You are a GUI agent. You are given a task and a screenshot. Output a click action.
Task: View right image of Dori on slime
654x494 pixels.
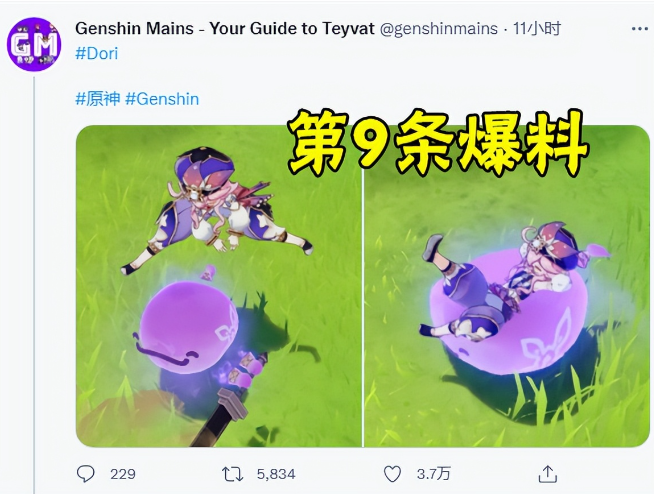[x=507, y=286]
